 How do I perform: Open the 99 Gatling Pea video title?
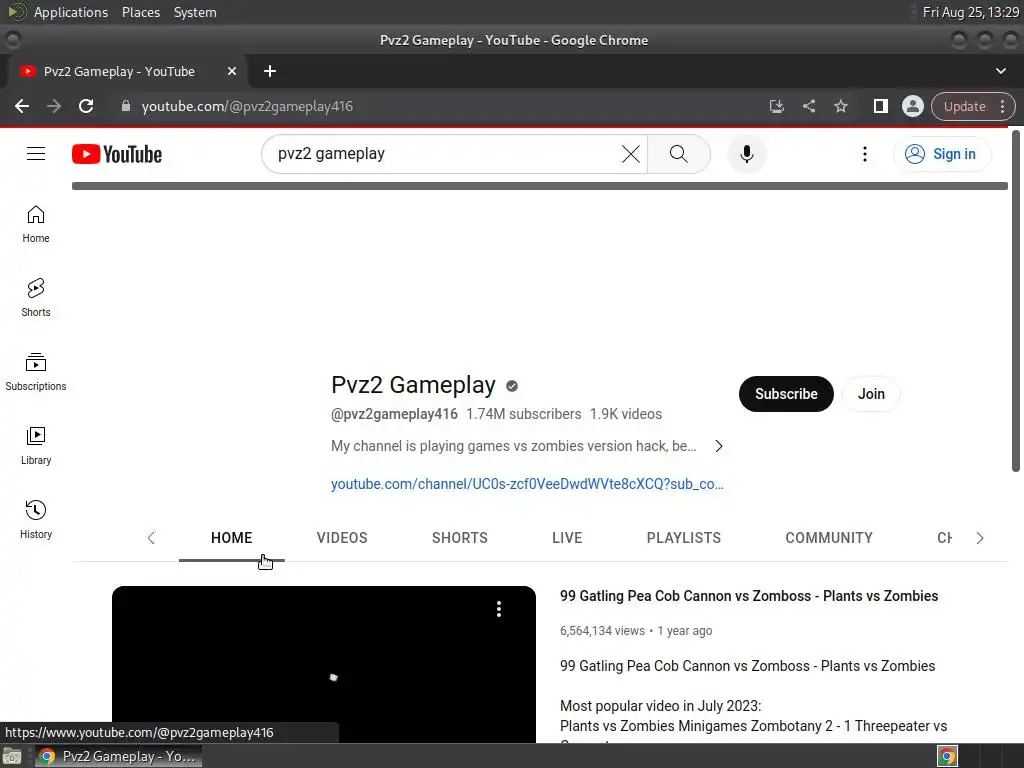[x=749, y=596]
